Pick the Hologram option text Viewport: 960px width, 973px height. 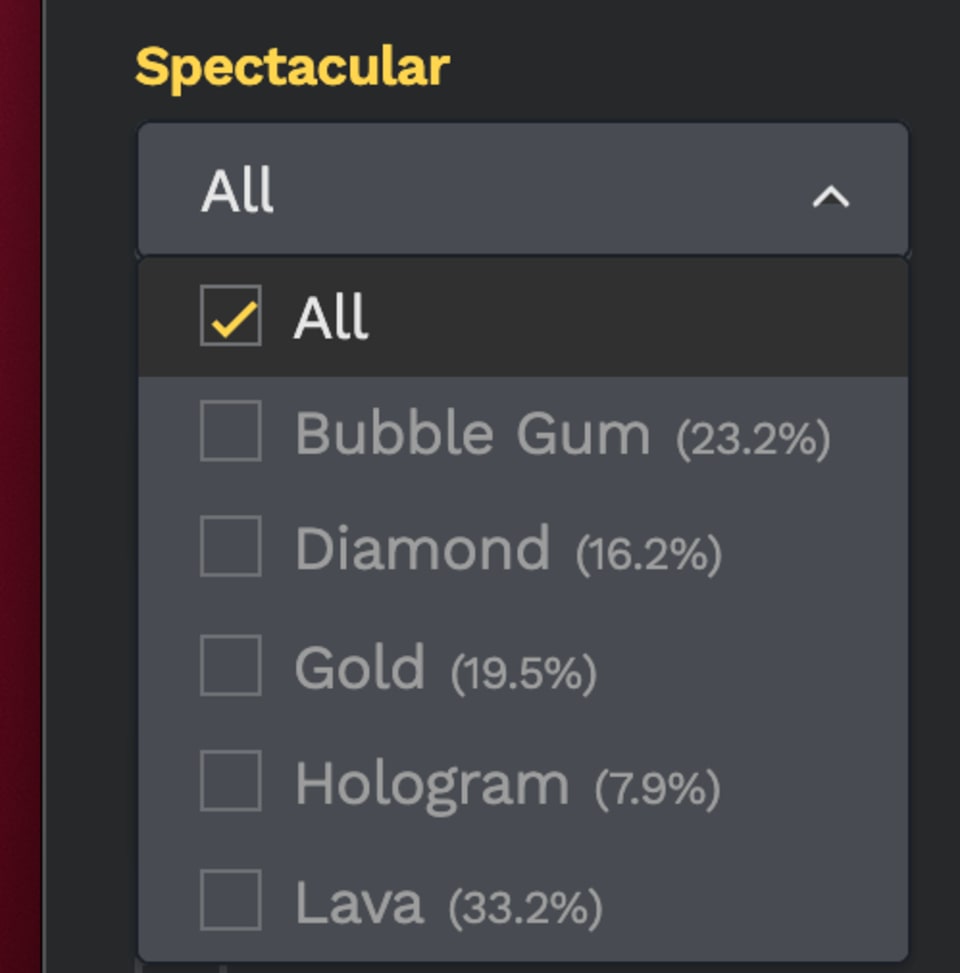pyautogui.click(x=431, y=784)
